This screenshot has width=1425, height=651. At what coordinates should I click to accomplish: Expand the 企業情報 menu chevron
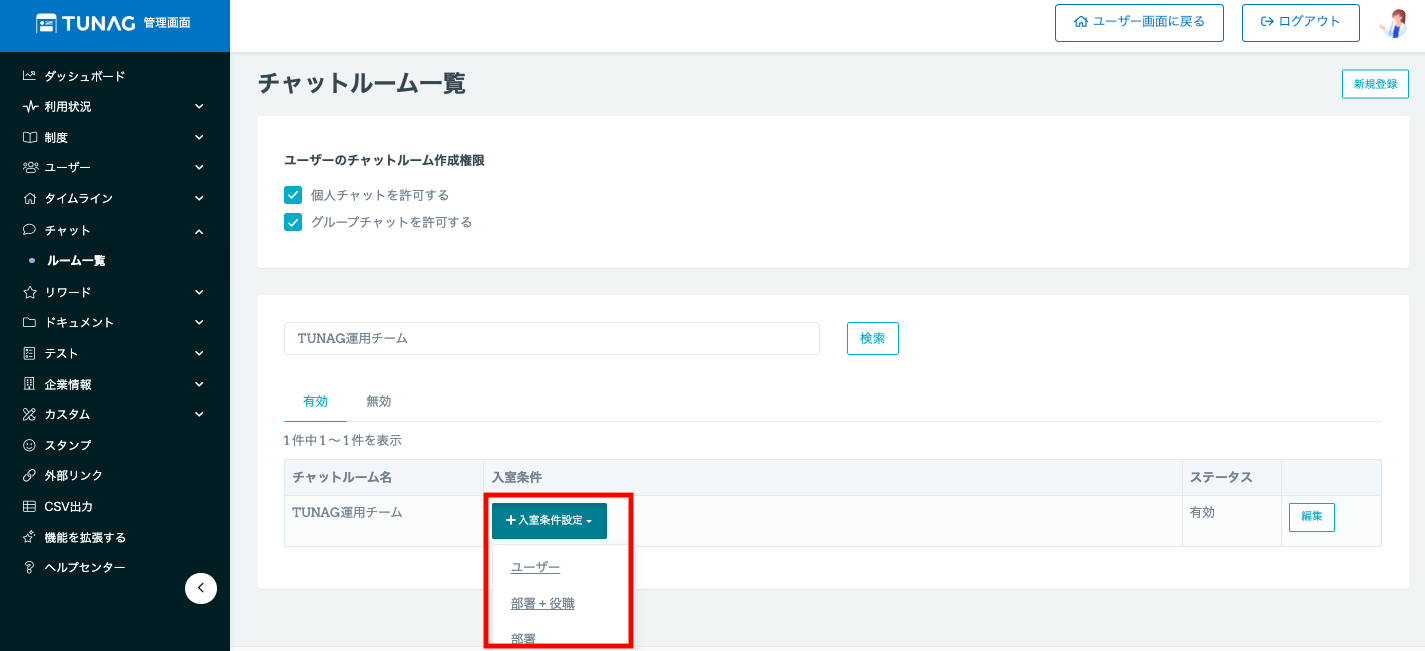coord(199,384)
